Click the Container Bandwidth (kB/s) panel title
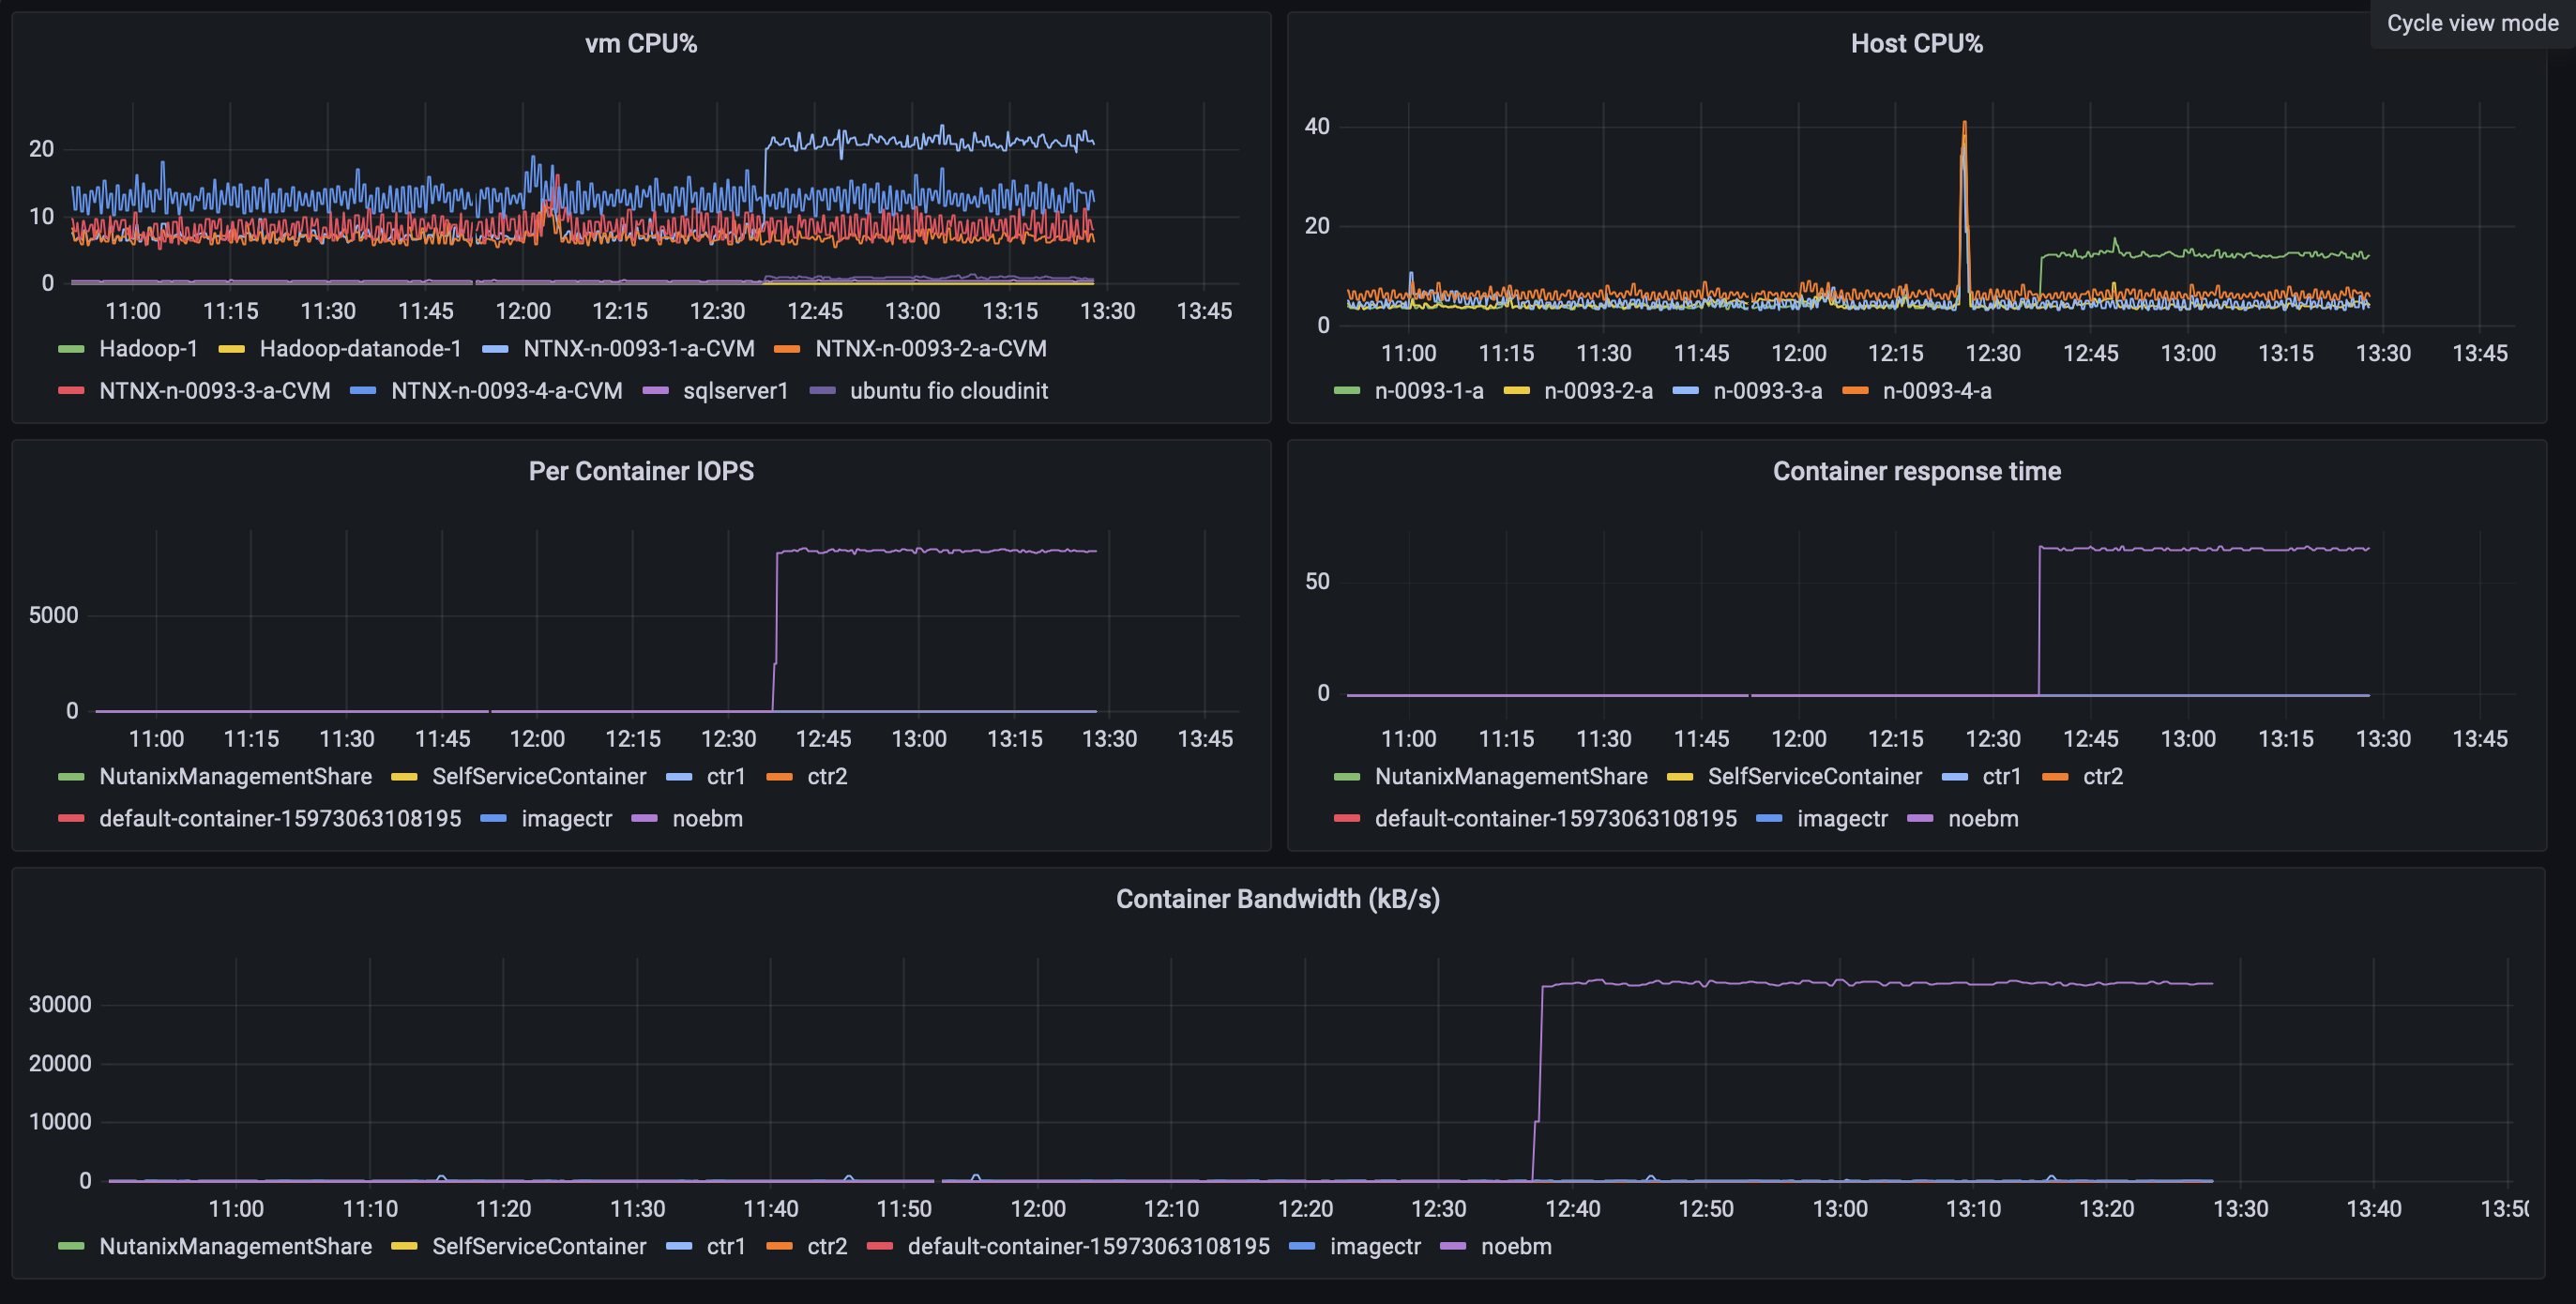Image resolution: width=2576 pixels, height=1304 pixels. pos(1277,899)
